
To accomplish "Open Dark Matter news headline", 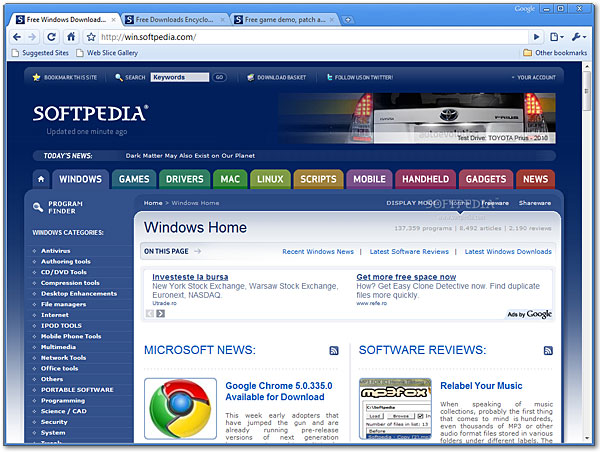I will point(190,156).
